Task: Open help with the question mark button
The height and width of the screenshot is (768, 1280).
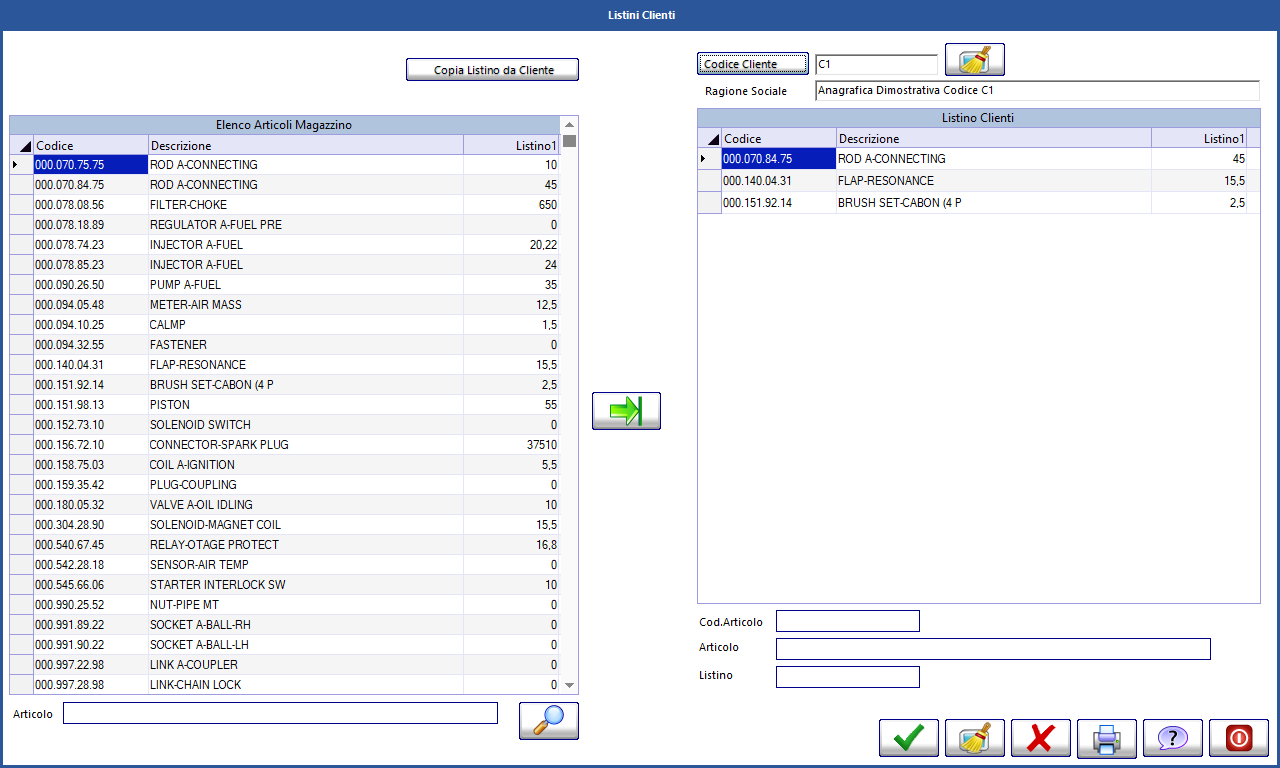Action: [1173, 738]
